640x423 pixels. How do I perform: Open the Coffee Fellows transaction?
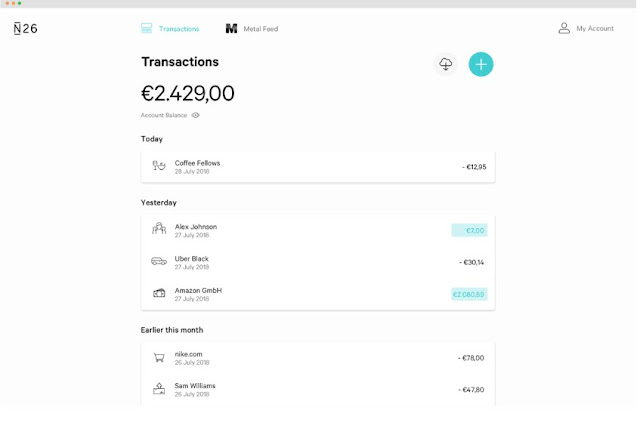click(x=318, y=167)
